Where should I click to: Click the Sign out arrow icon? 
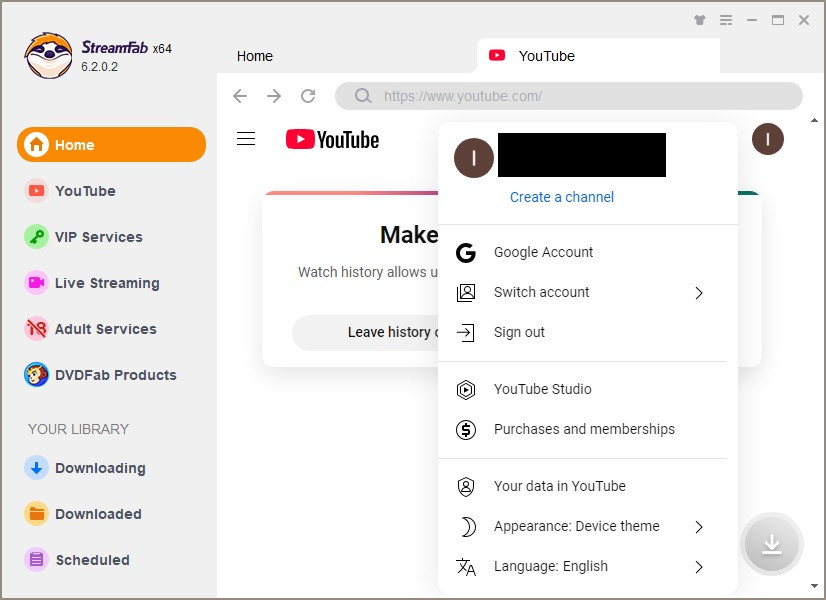point(466,333)
